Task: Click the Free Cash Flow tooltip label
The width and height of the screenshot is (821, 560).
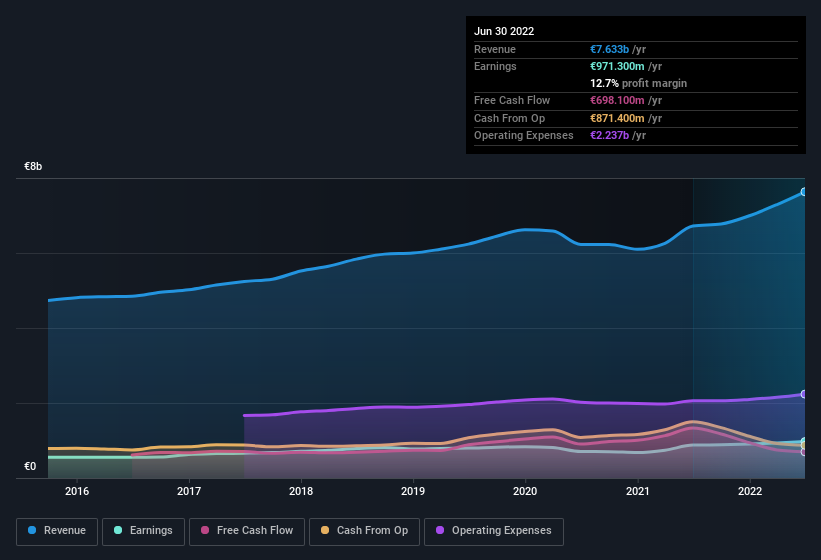Action: coord(512,100)
